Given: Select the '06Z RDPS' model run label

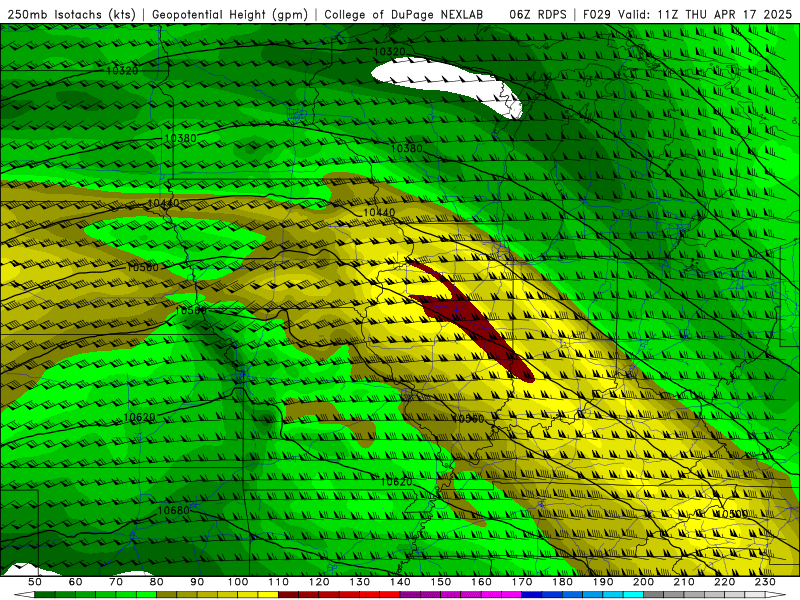Looking at the screenshot, I should click(x=538, y=15).
